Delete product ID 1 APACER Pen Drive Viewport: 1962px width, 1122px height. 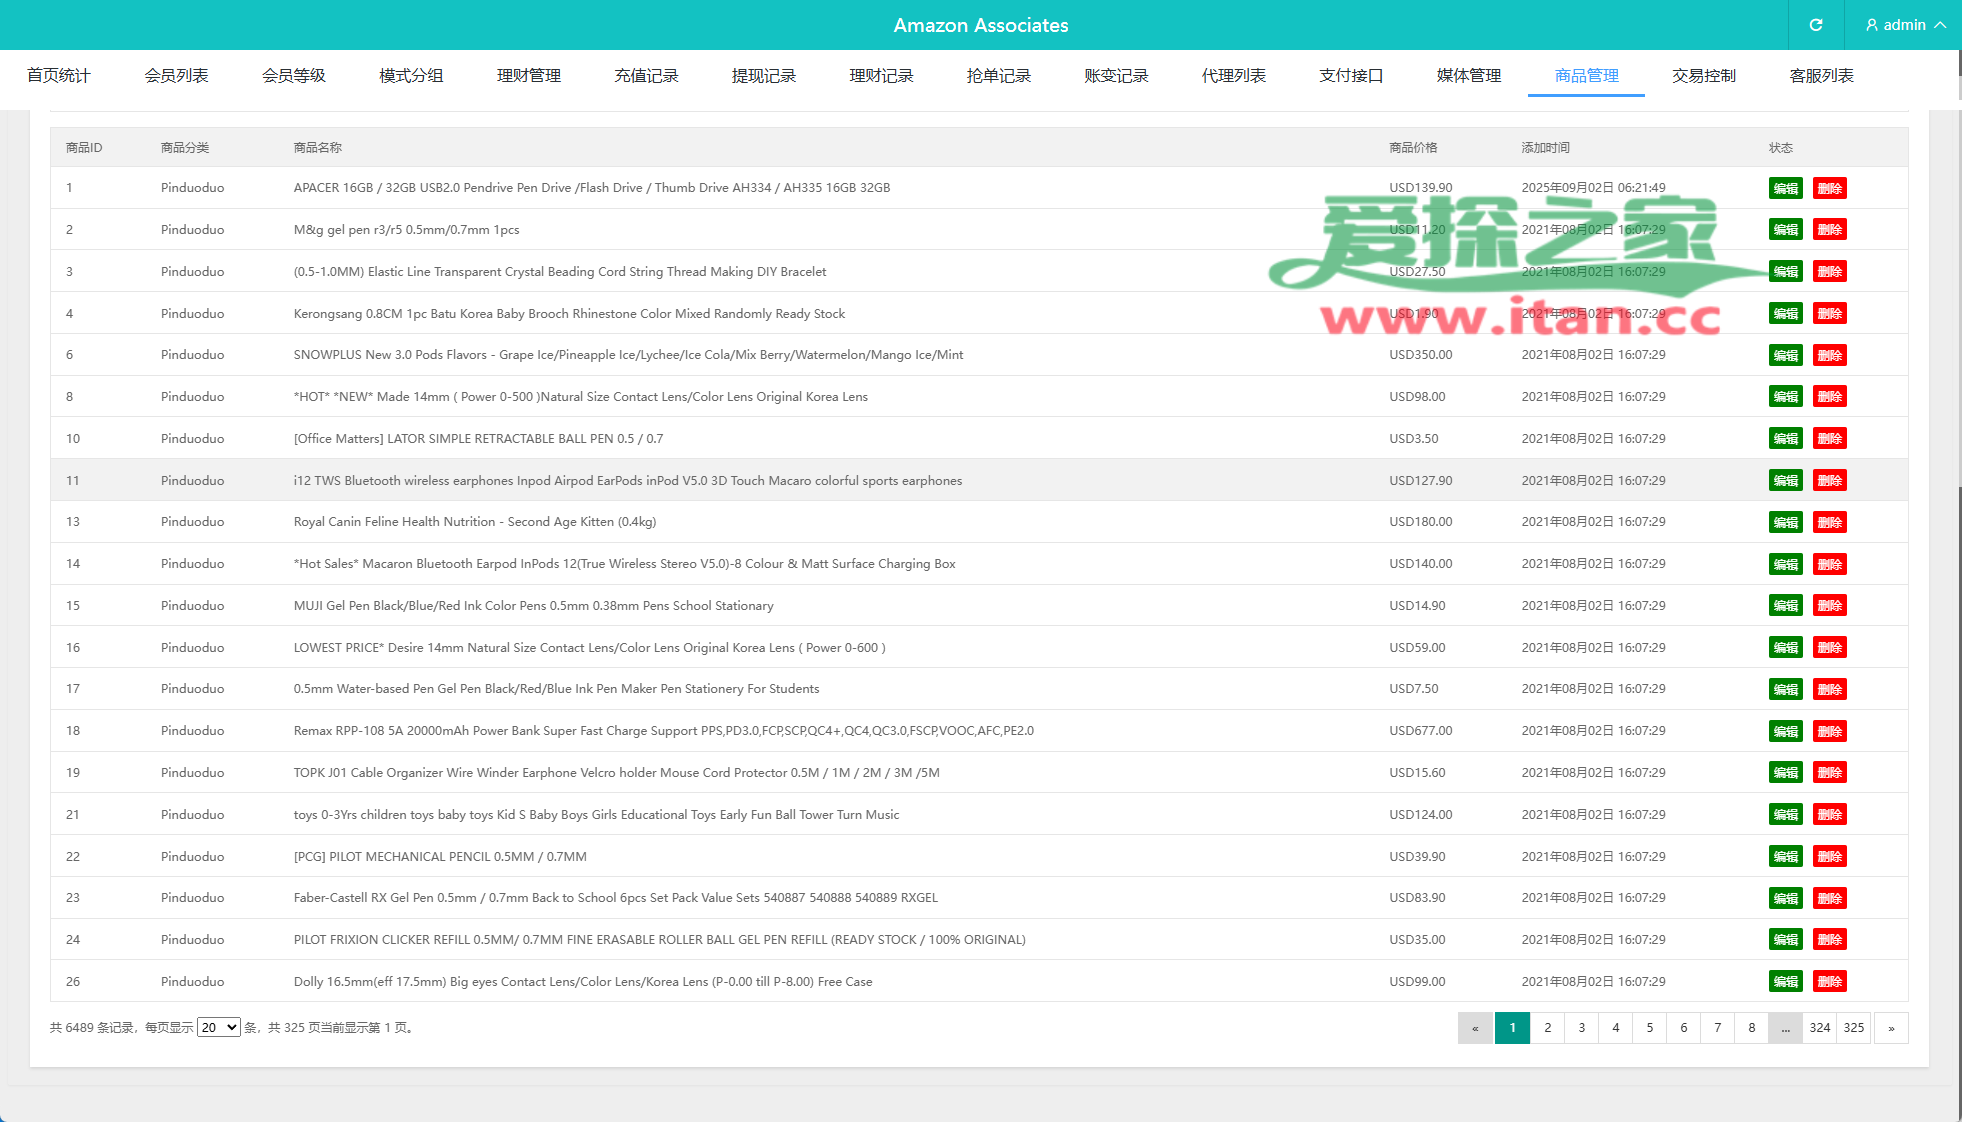point(1829,188)
